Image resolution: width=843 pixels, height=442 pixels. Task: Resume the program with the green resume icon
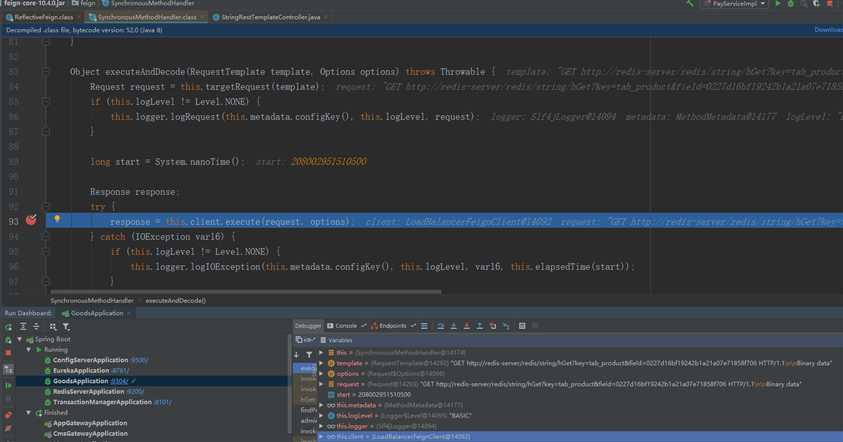pos(8,386)
